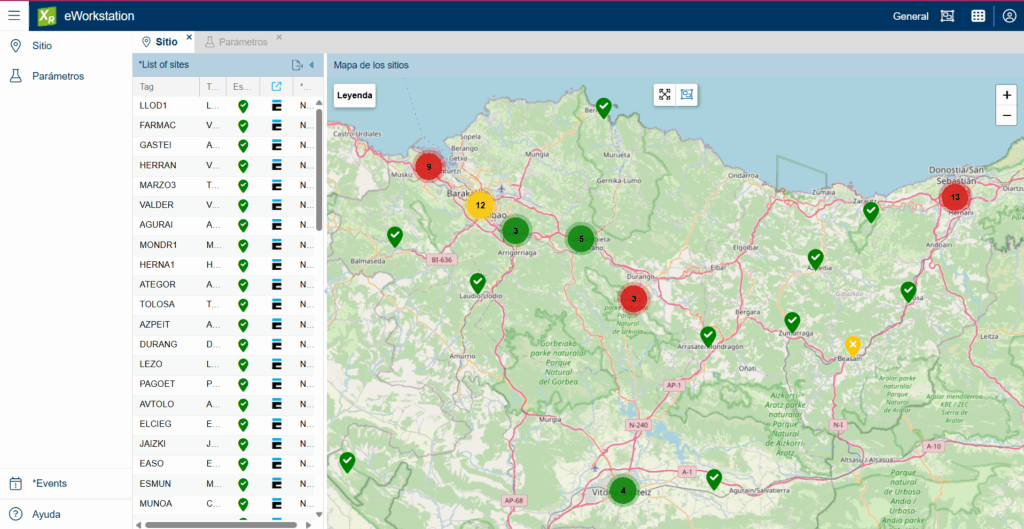Open the apps grid icon
This screenshot has height=529, width=1024.
tap(978, 16)
